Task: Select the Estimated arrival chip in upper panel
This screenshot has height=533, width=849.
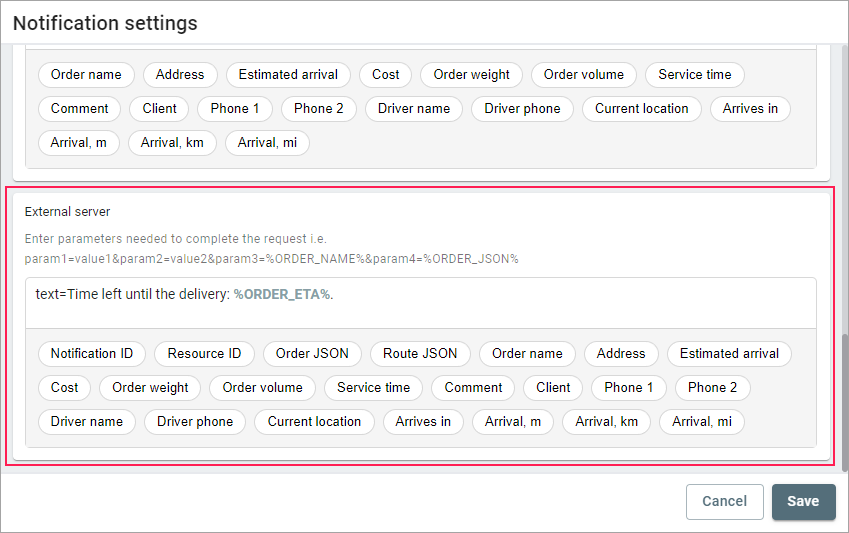Action: coord(288,75)
